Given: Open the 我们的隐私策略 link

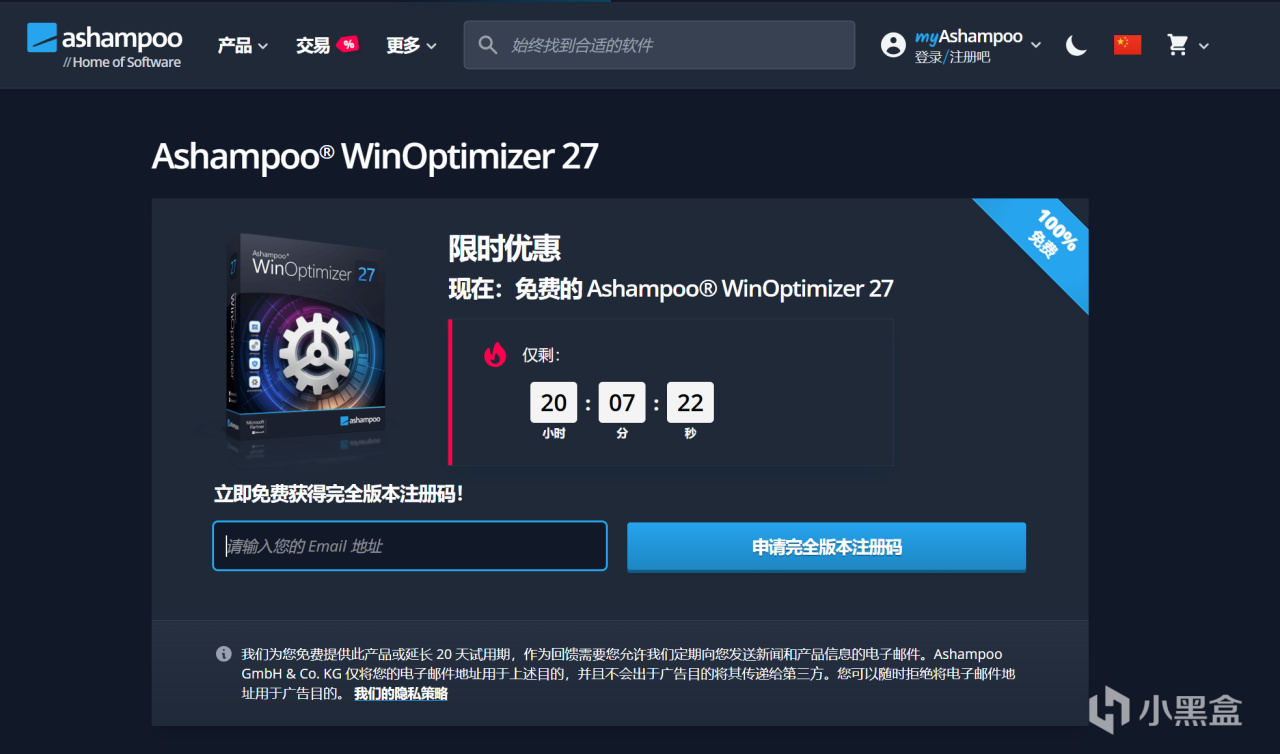Looking at the screenshot, I should [x=400, y=693].
